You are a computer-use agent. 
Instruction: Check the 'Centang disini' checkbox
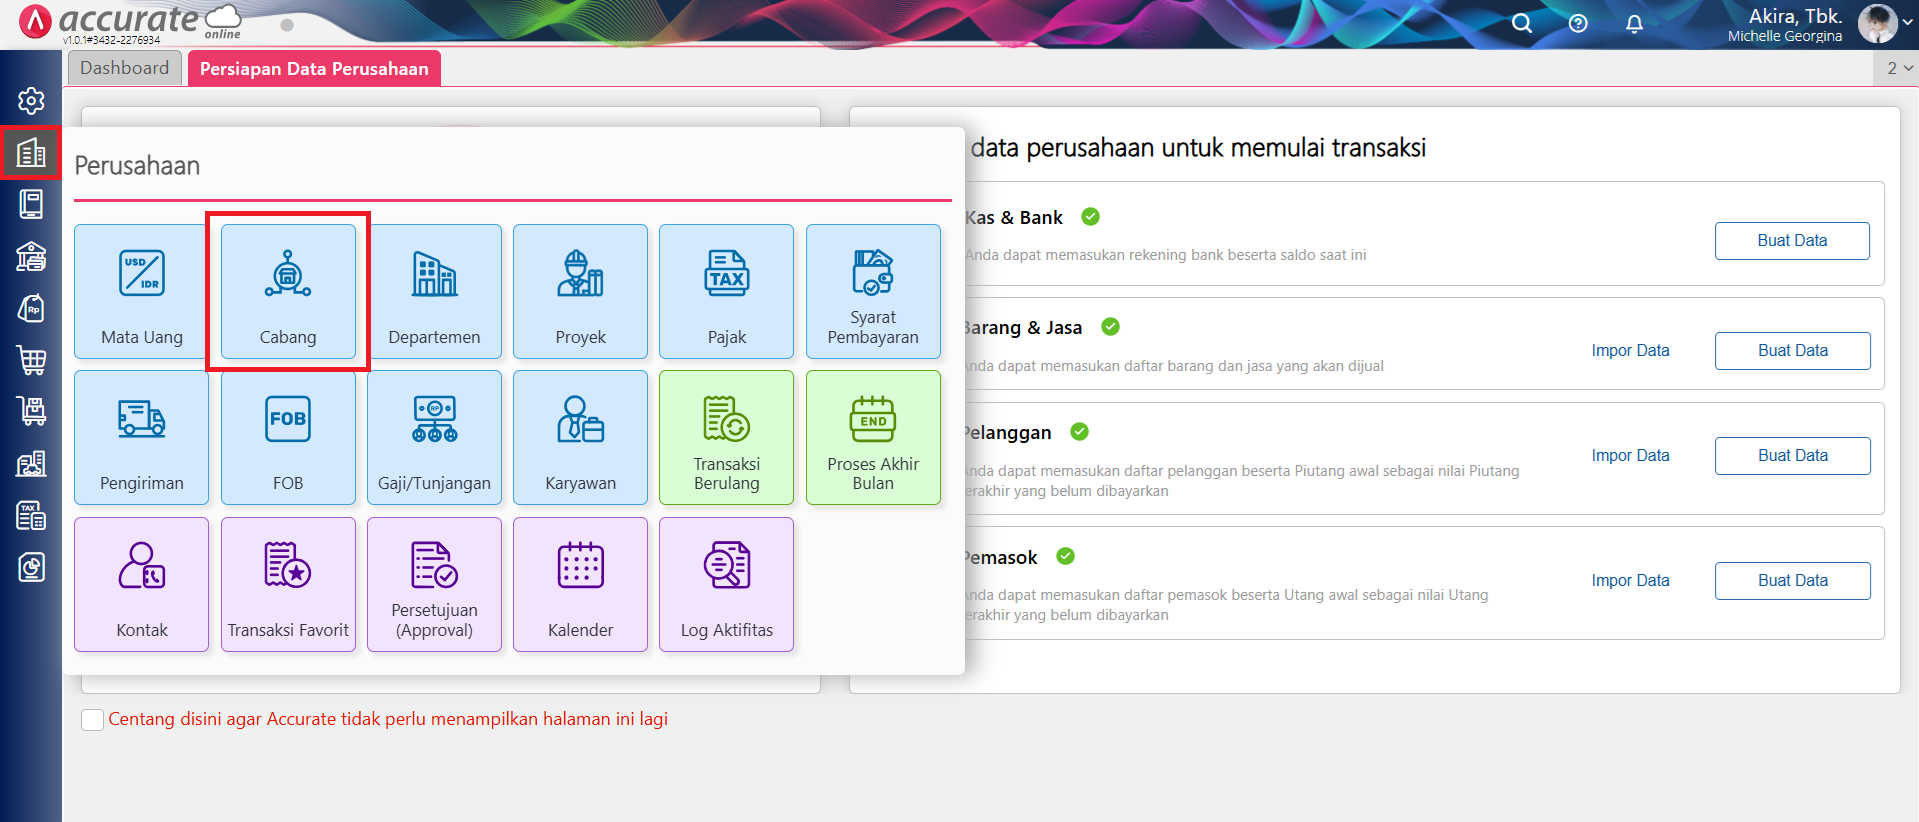92,720
